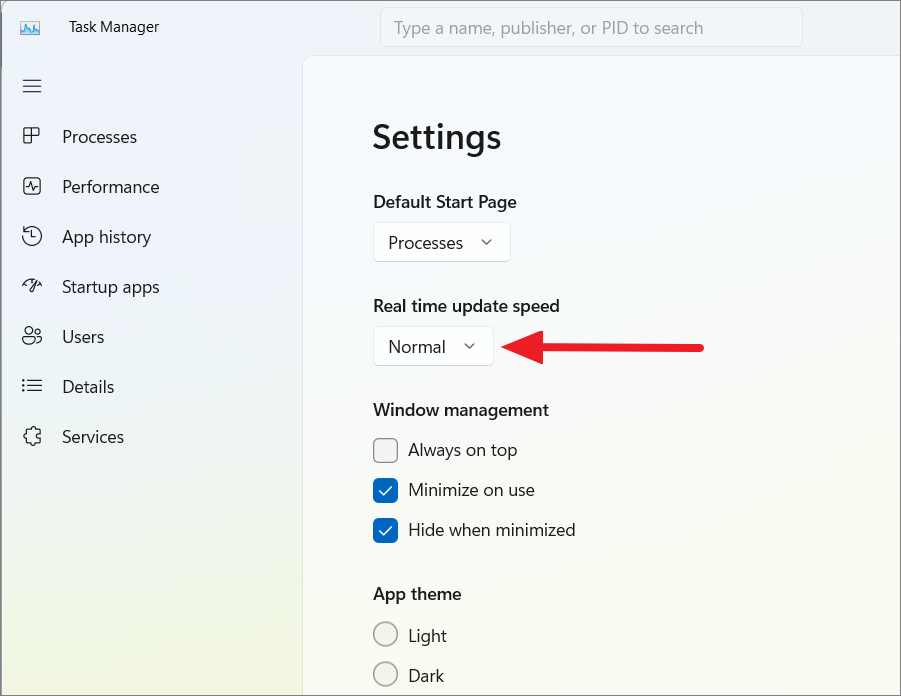This screenshot has height=696, width=901.
Task: Click the App history clock icon
Action: 32,236
